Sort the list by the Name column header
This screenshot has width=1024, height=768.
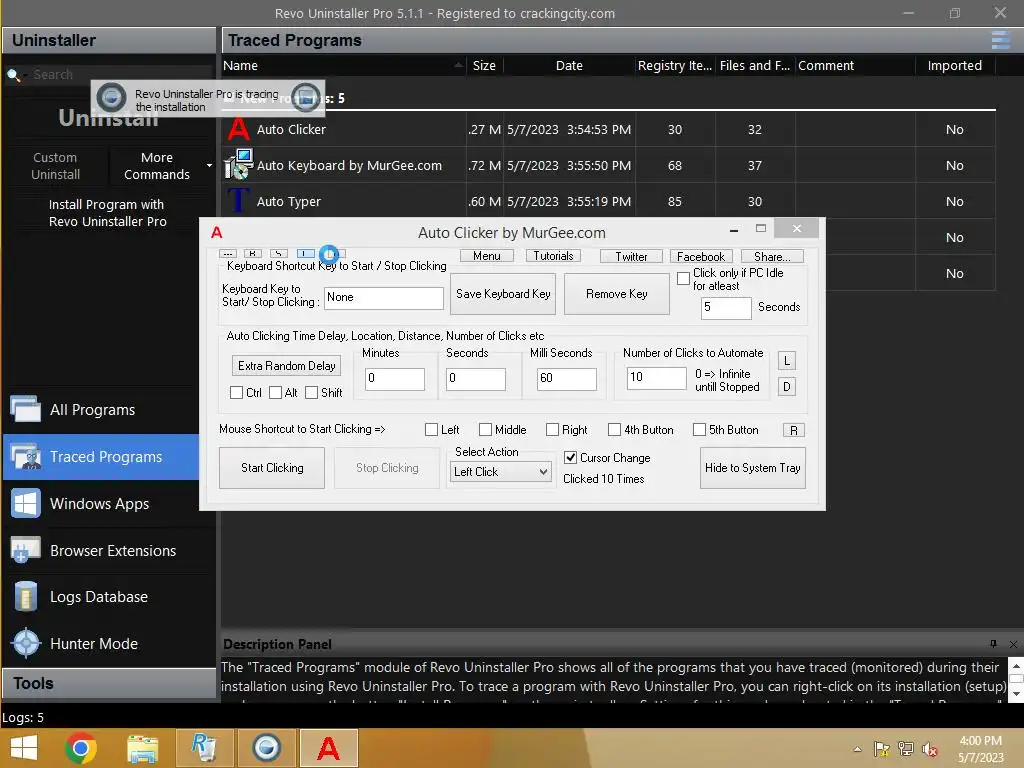pyautogui.click(x=343, y=65)
